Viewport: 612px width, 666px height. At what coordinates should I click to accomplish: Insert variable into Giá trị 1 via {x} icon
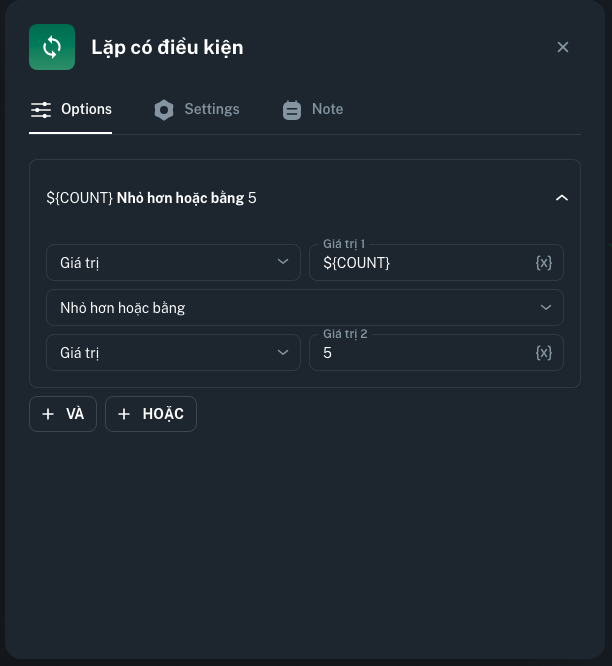pyautogui.click(x=544, y=262)
